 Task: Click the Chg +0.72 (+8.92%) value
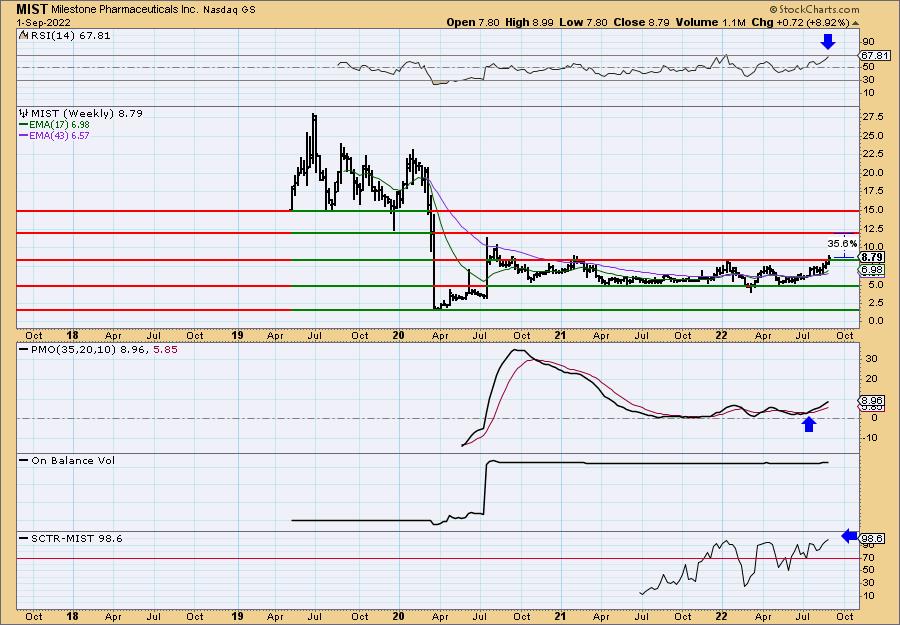point(800,22)
